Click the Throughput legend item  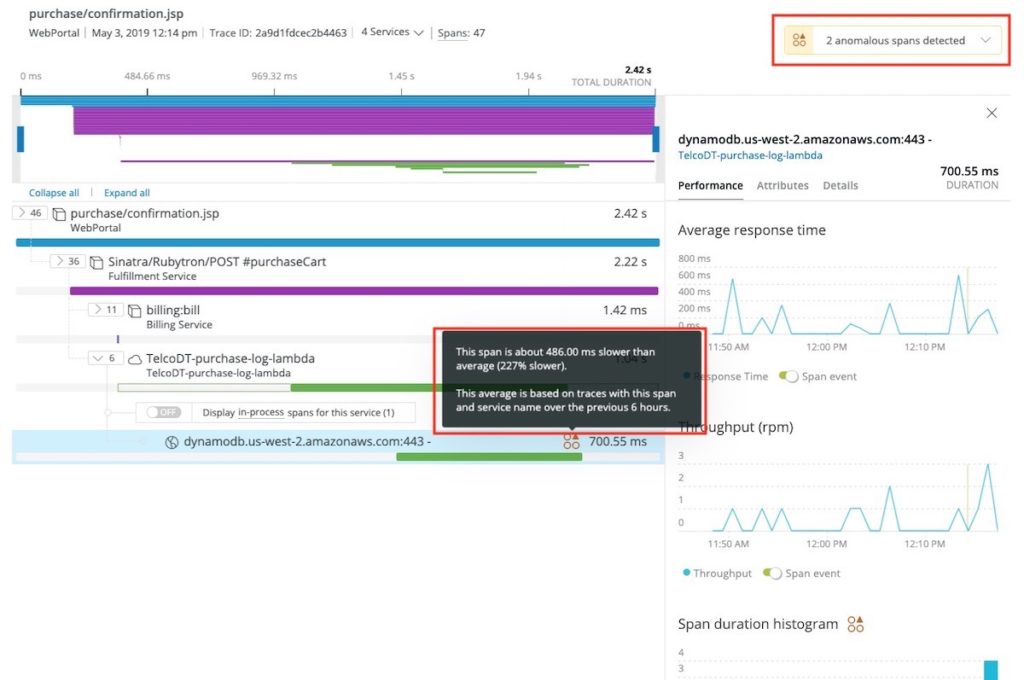point(716,573)
